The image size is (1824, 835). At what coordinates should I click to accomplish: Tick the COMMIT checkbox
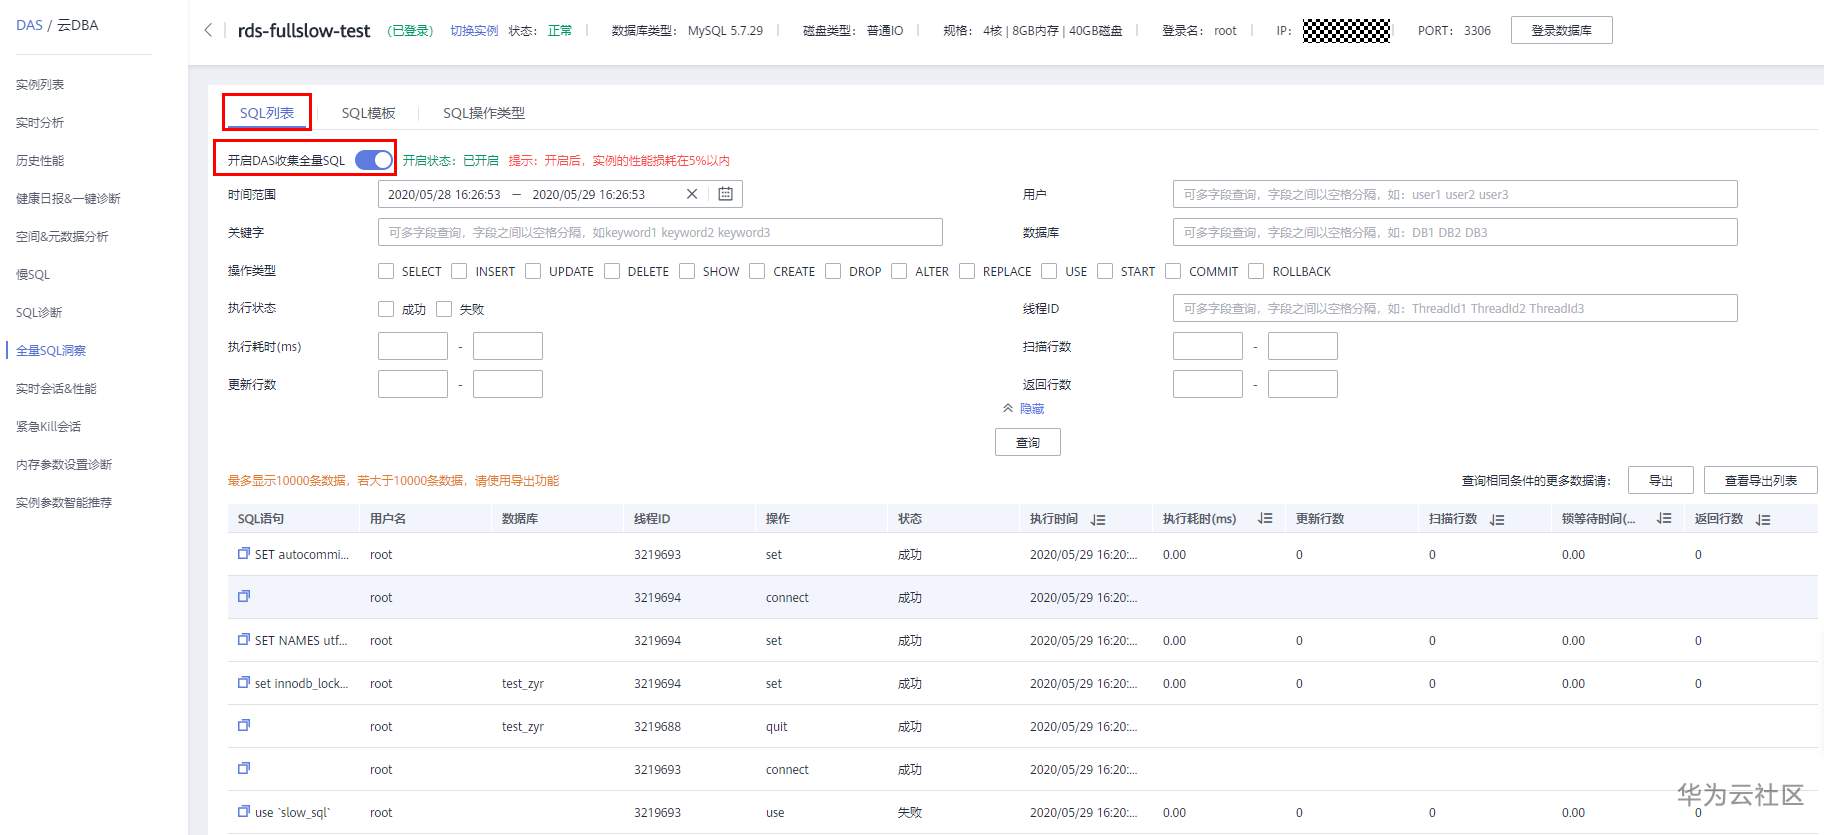(x=1173, y=271)
